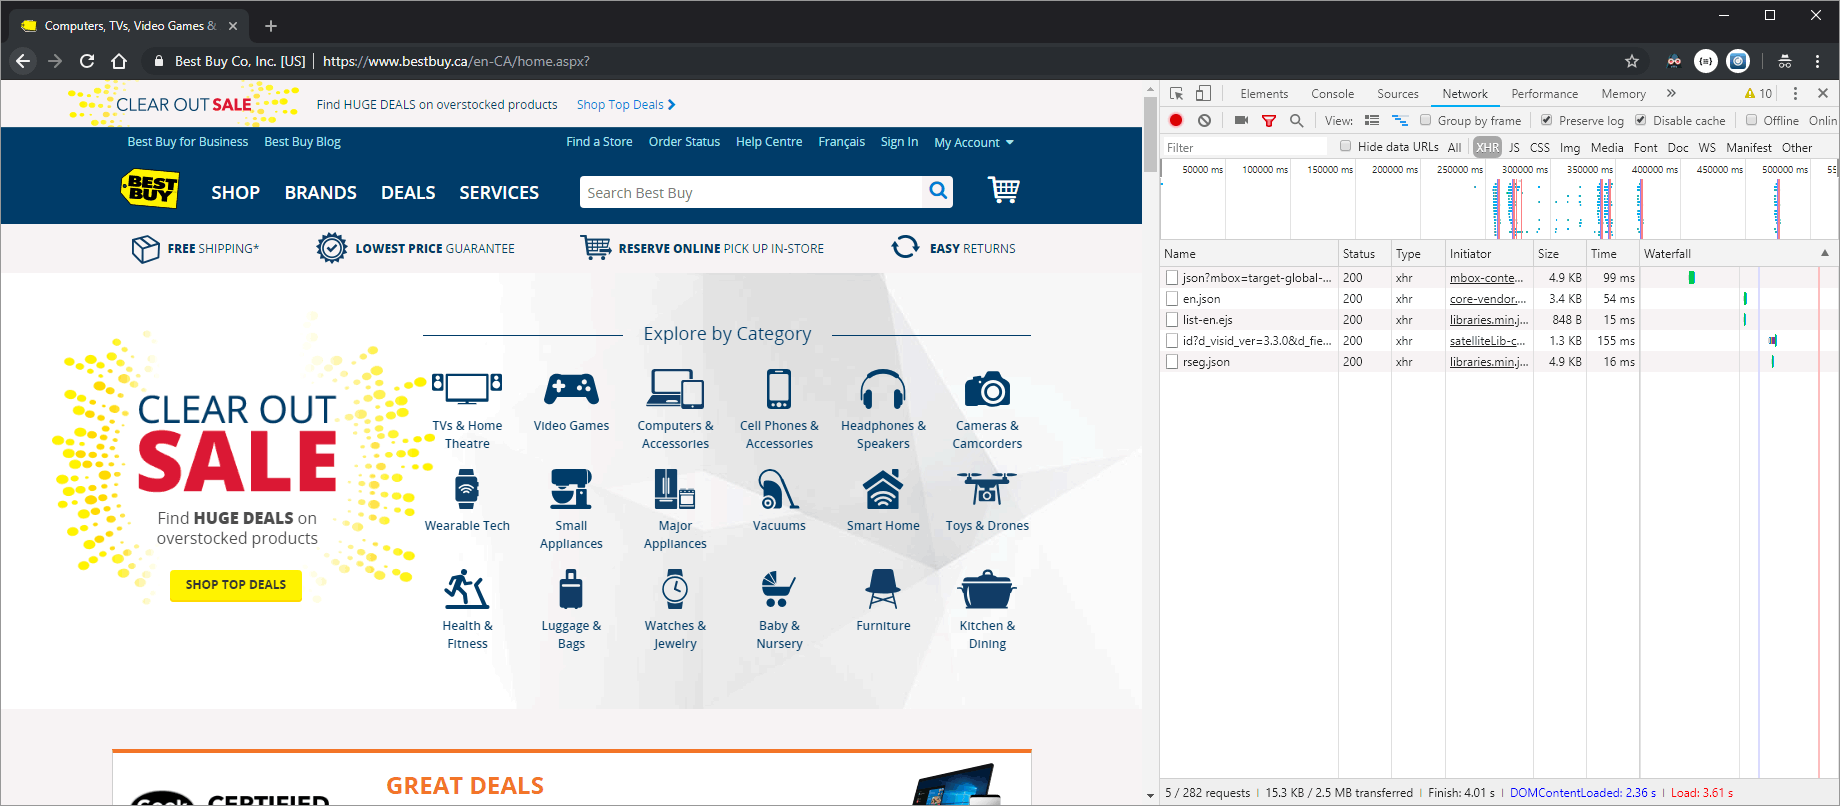Click the inspect element picker icon

pos(1177,93)
